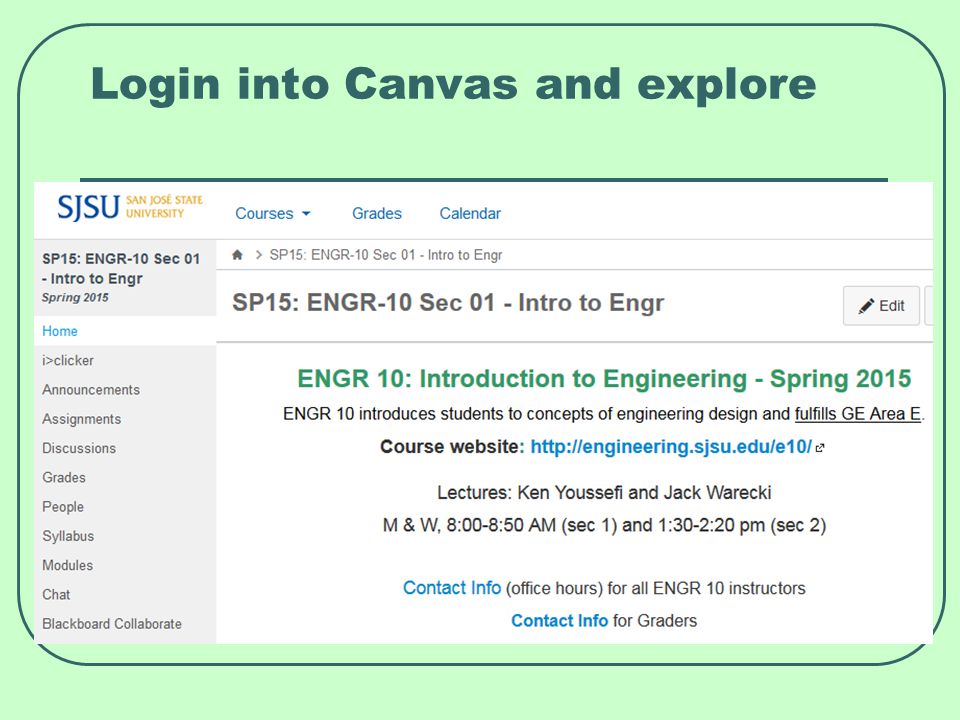Click the pencil icon on the Edit button
960x720 pixels.
(866, 306)
